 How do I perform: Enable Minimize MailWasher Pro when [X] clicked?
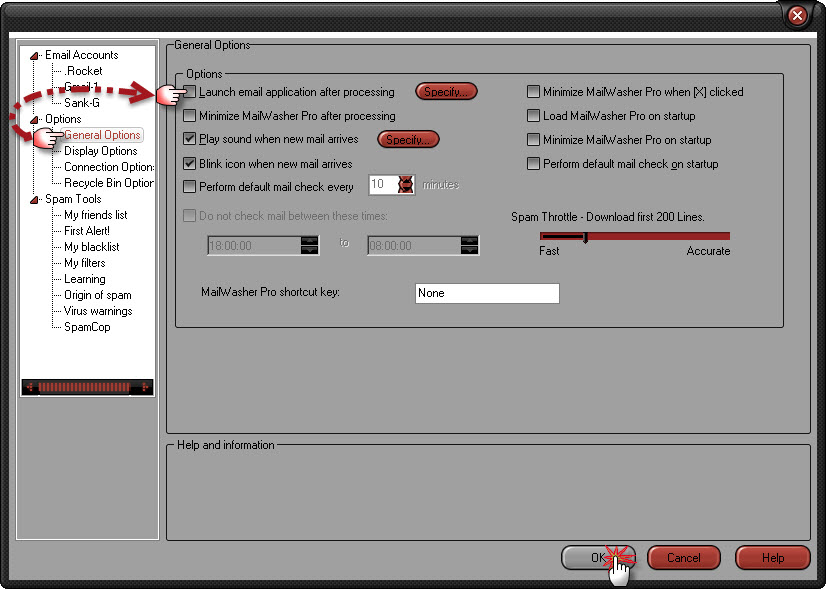click(x=533, y=92)
